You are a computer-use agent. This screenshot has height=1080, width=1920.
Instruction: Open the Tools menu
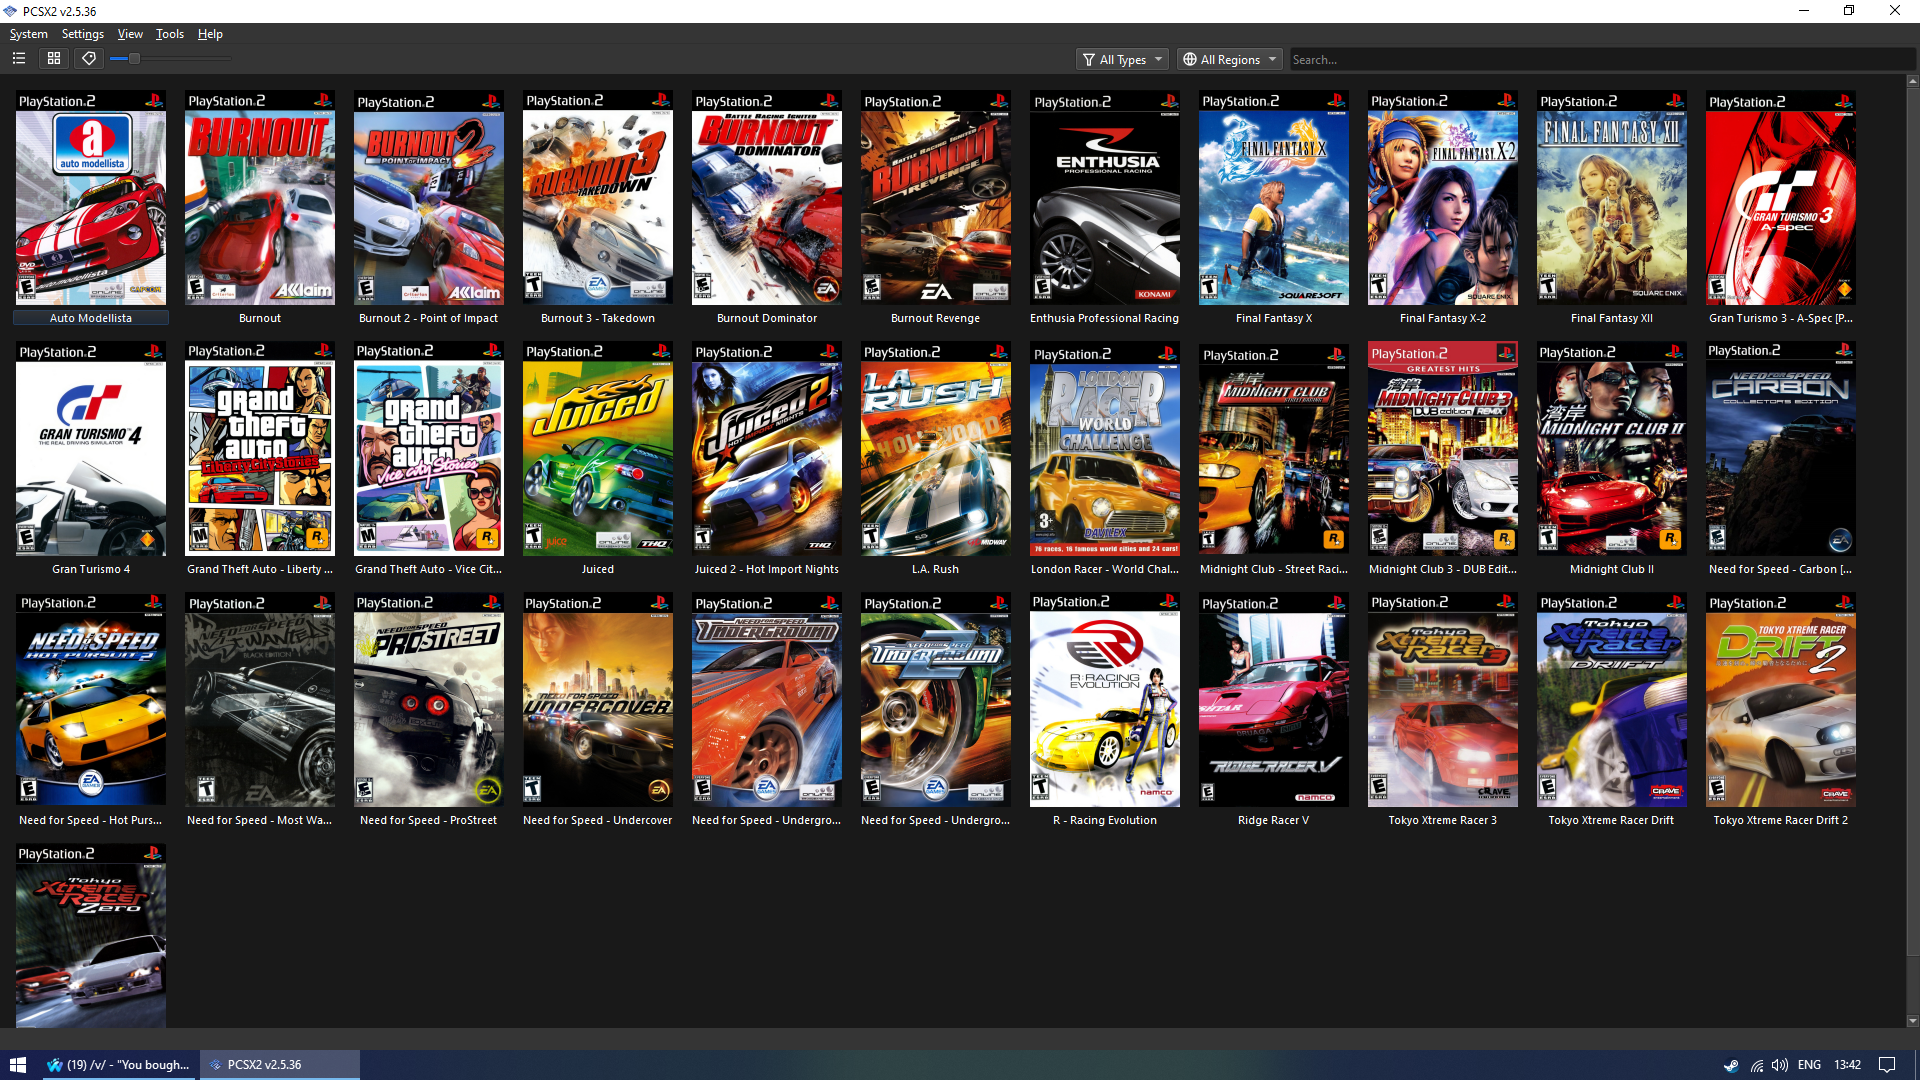click(x=170, y=34)
